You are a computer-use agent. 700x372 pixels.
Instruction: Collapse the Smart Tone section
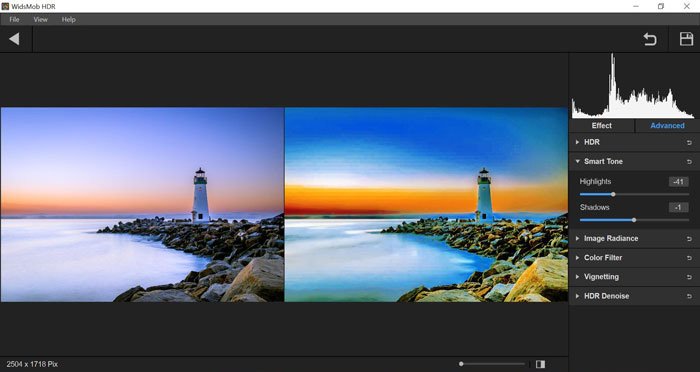577,161
